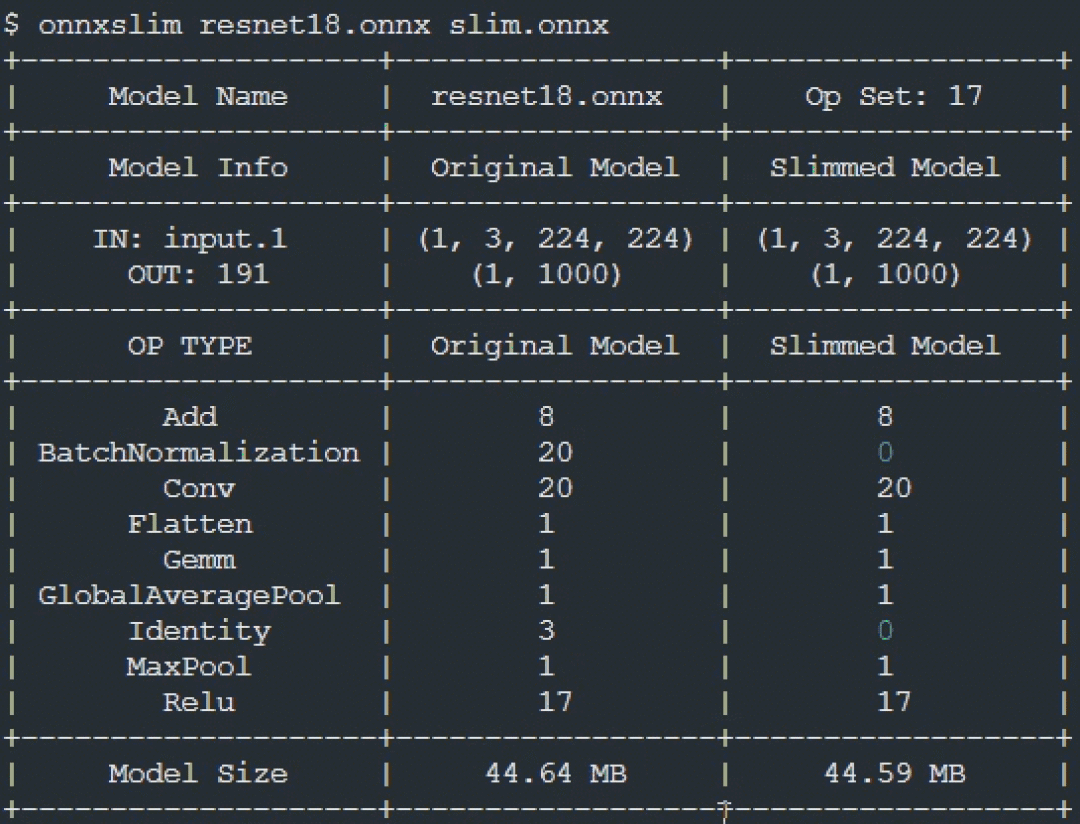This screenshot has height=824, width=1080.
Task: Click the Relu slimmed count 17
Action: pyautogui.click(x=894, y=702)
